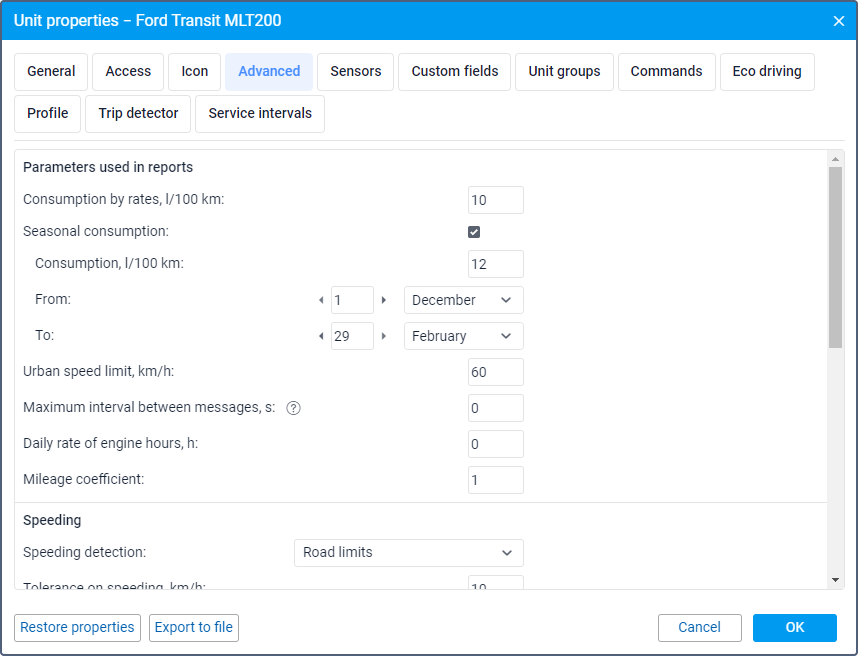Focus the Consumption by rates input field
This screenshot has height=656, width=858.
coord(496,200)
